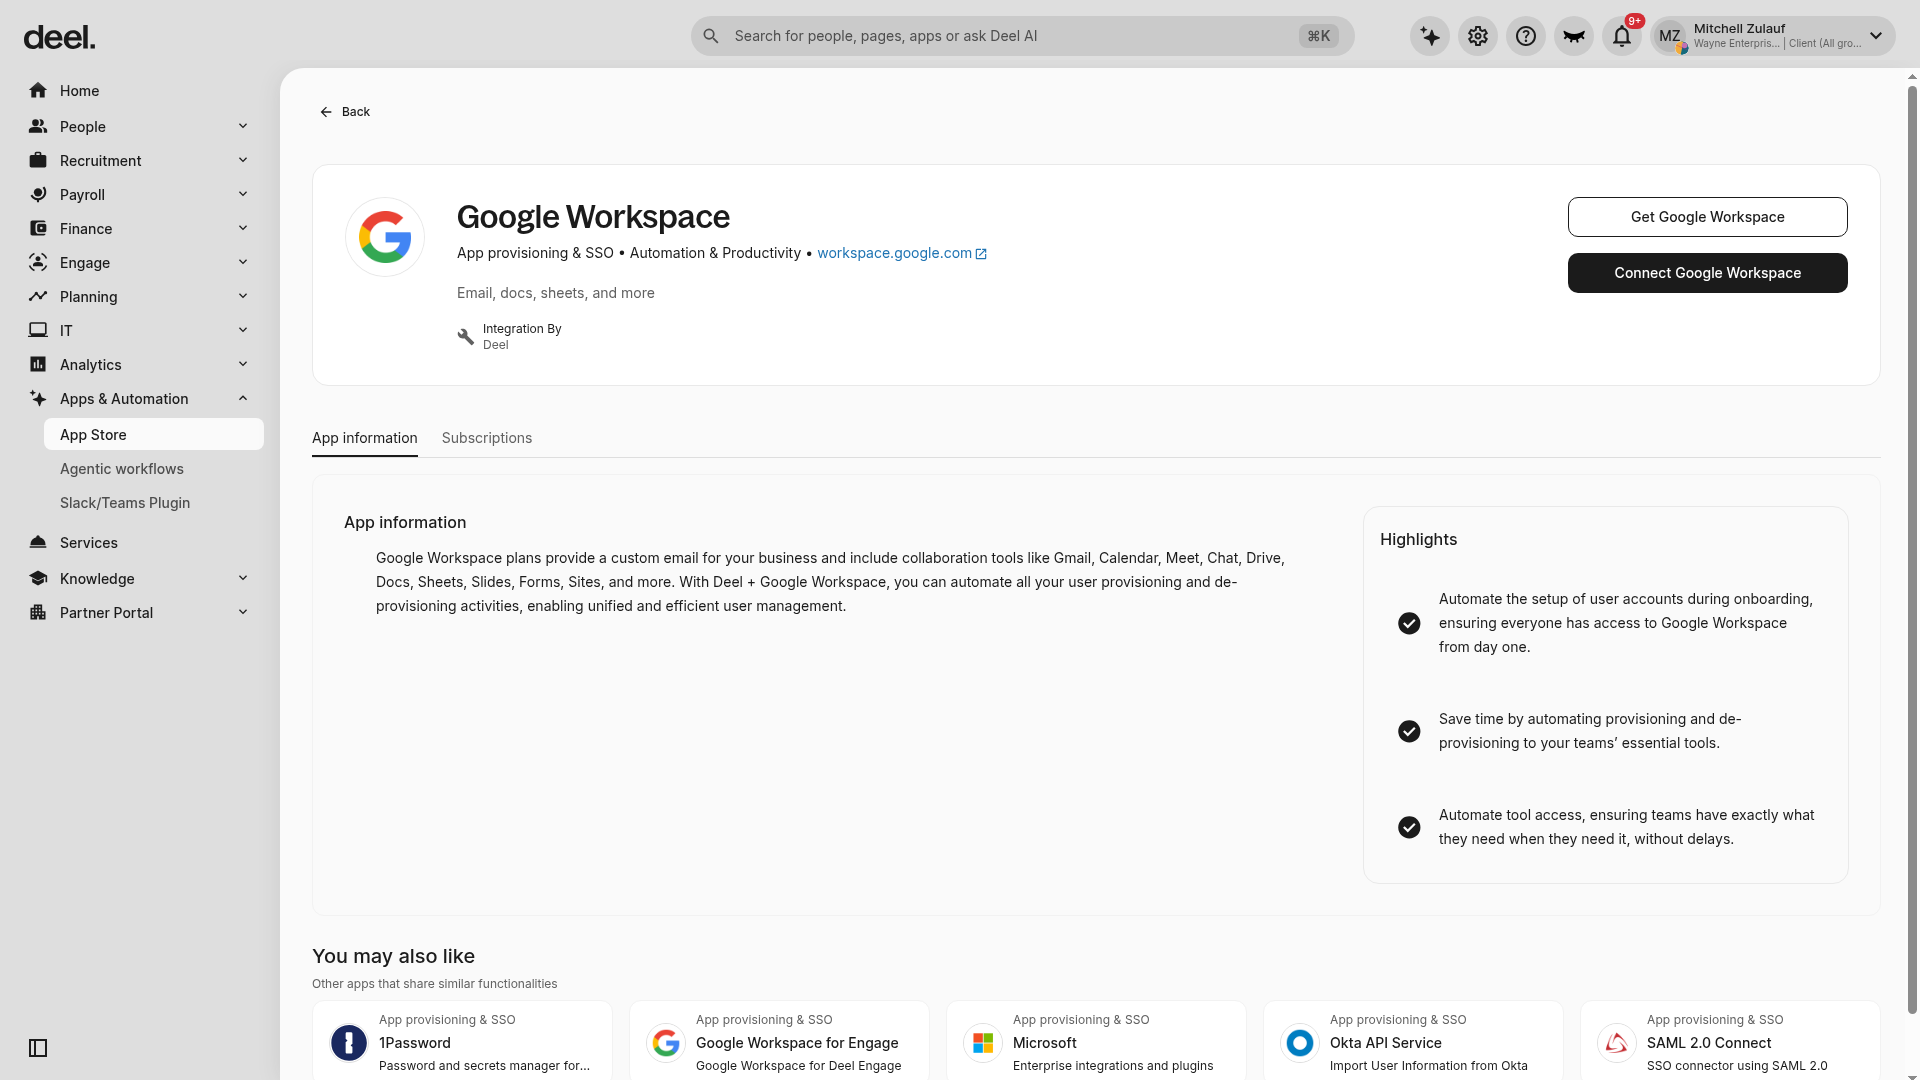The image size is (1920, 1080).
Task: Select the App information tab
Action: (365, 438)
